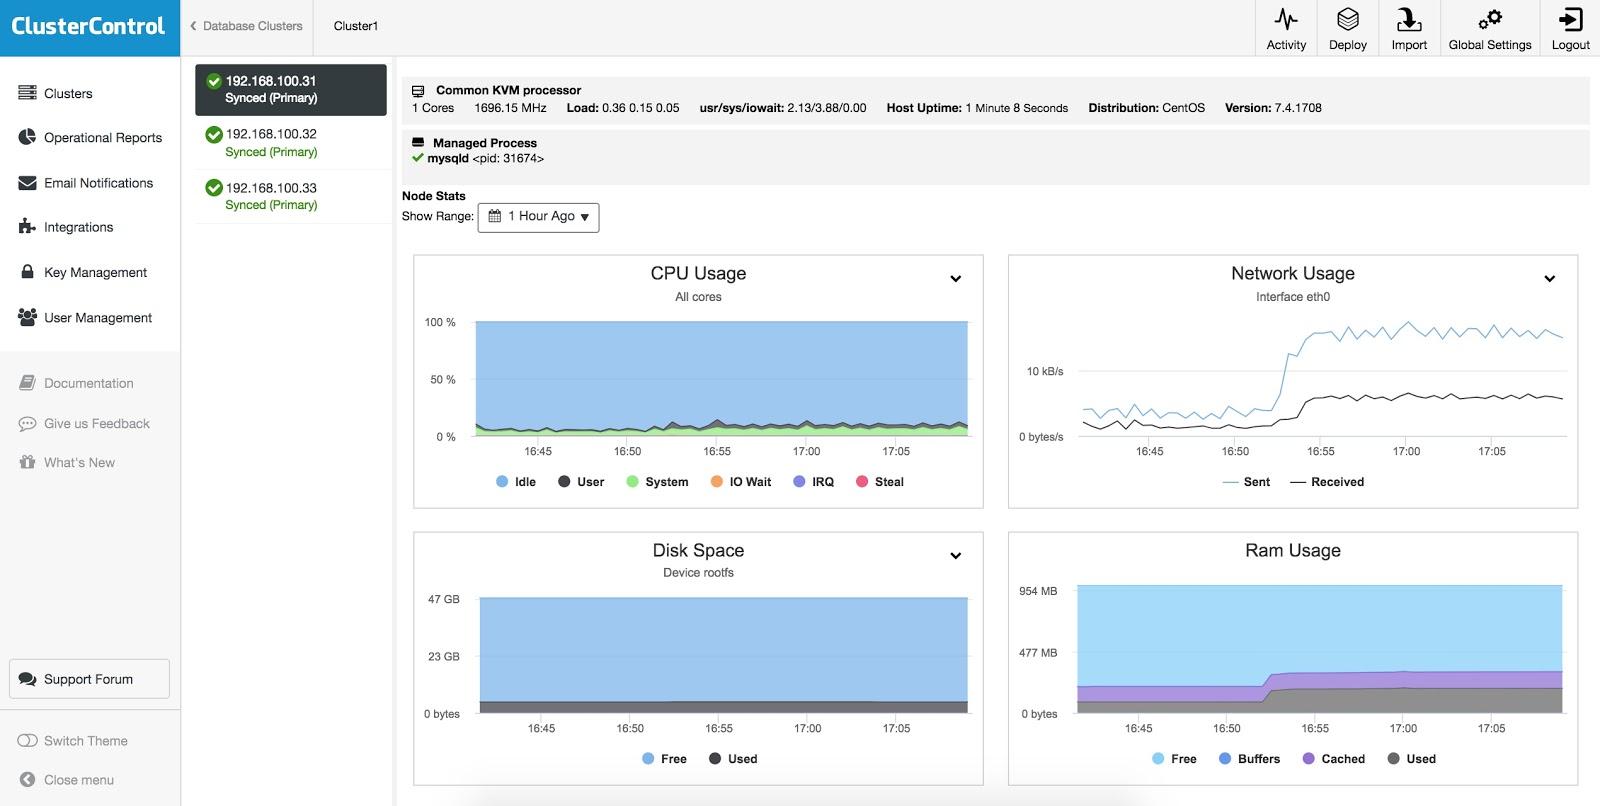Toggle the Free series in Ram Usage legend
The width and height of the screenshot is (1600, 806).
[x=1174, y=759]
